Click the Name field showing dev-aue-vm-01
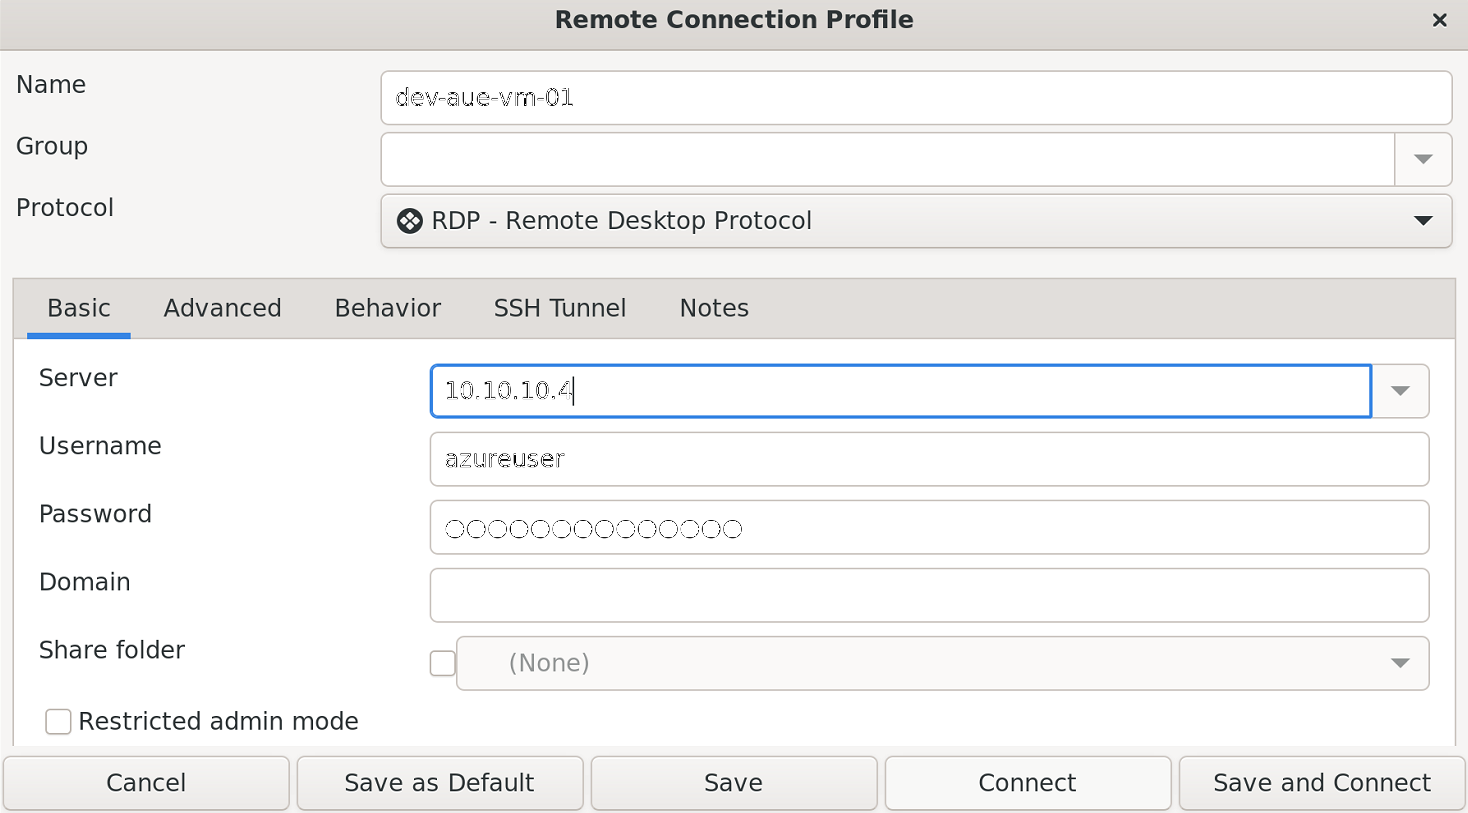This screenshot has height=813, width=1468. pos(916,97)
